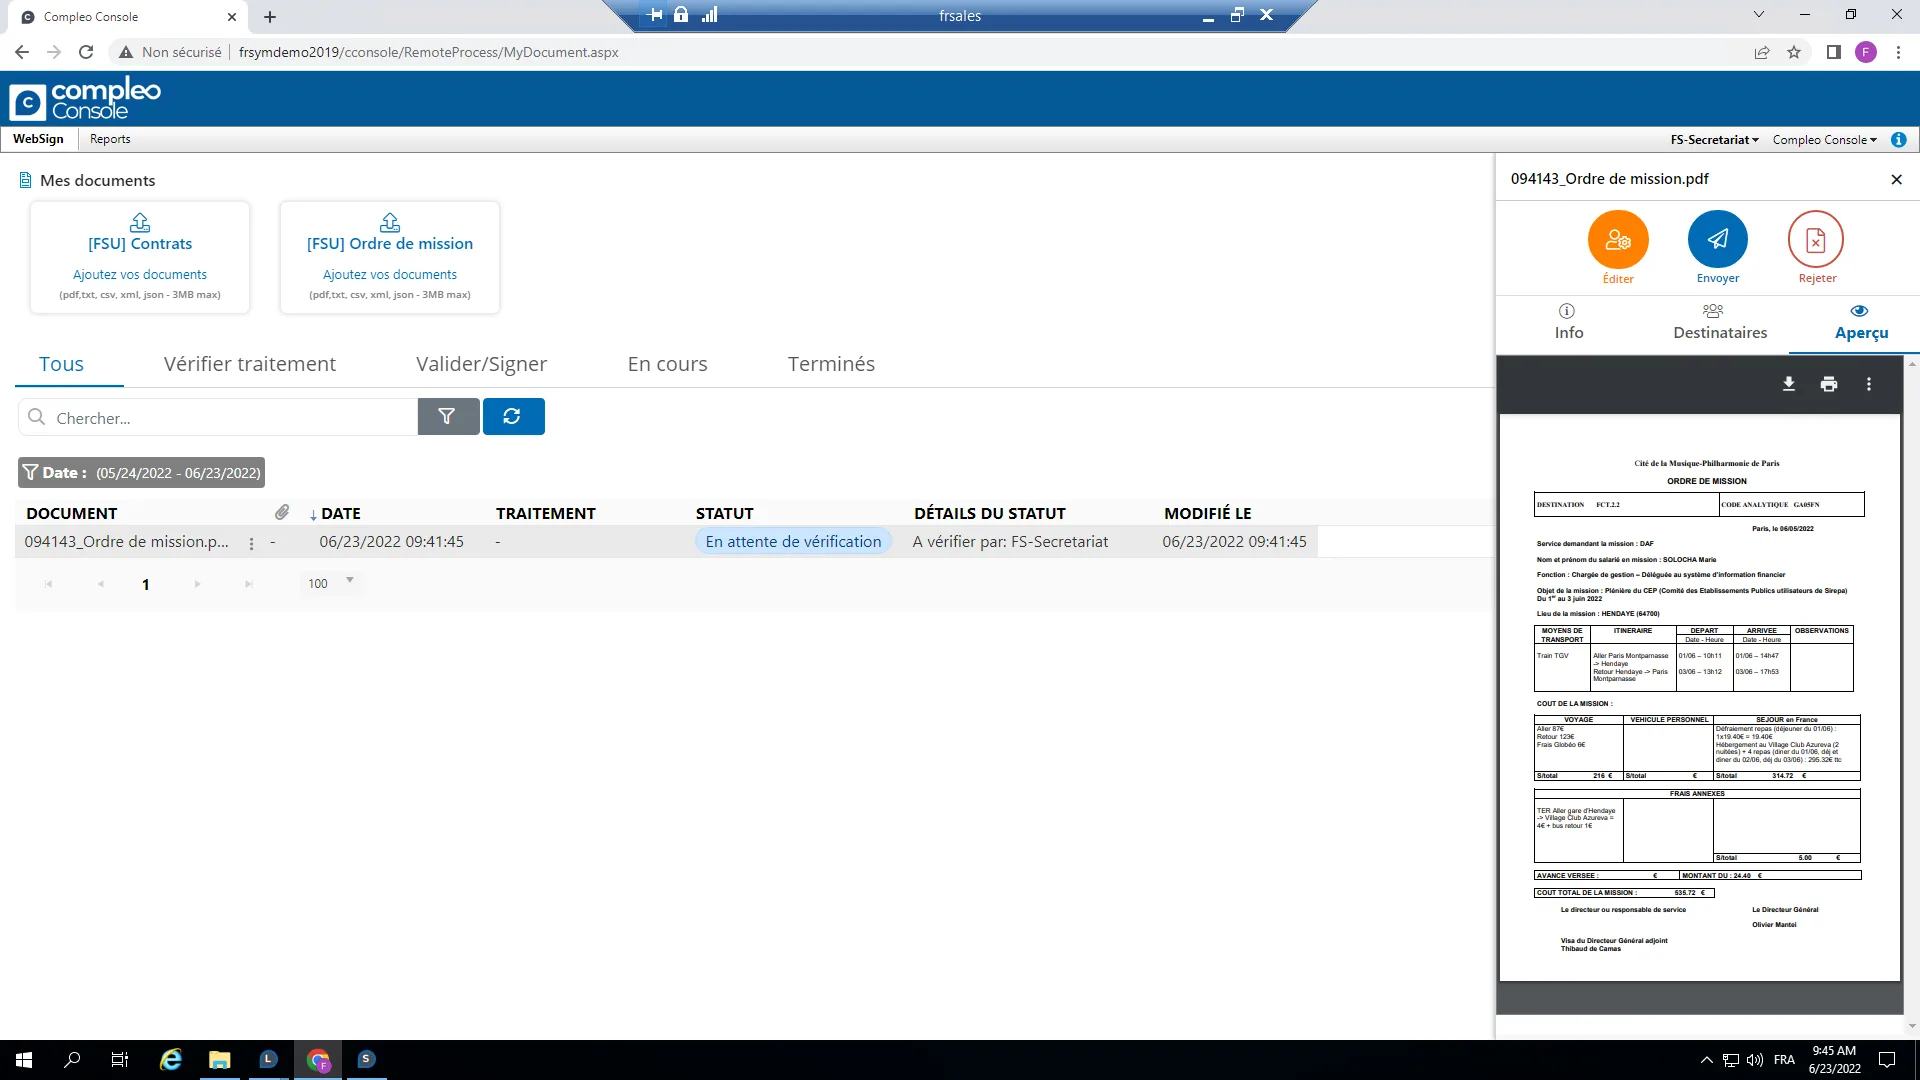This screenshot has height=1080, width=1920.
Task: Switch to Vérifier traitement tab
Action: [250, 364]
